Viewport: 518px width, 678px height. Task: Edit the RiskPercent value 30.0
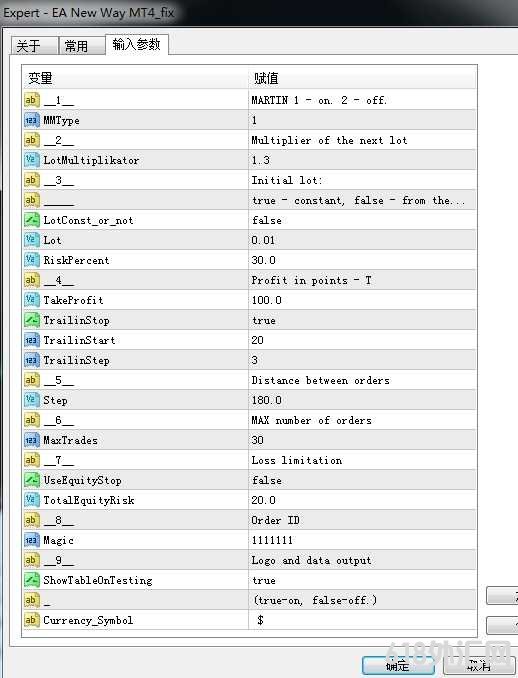(362, 260)
